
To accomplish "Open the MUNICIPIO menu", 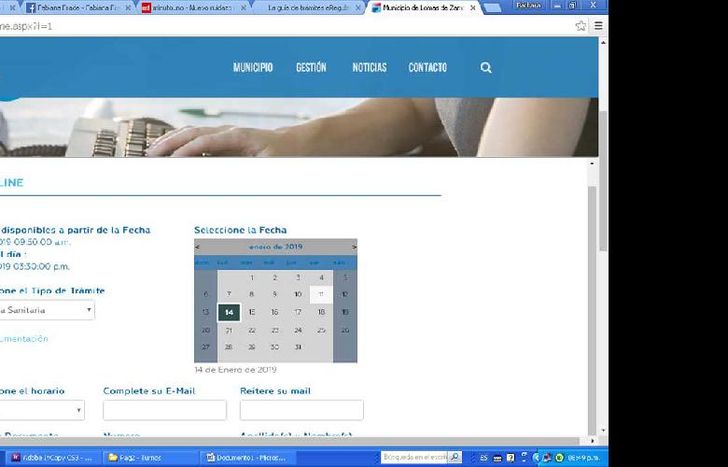I will 253,68.
